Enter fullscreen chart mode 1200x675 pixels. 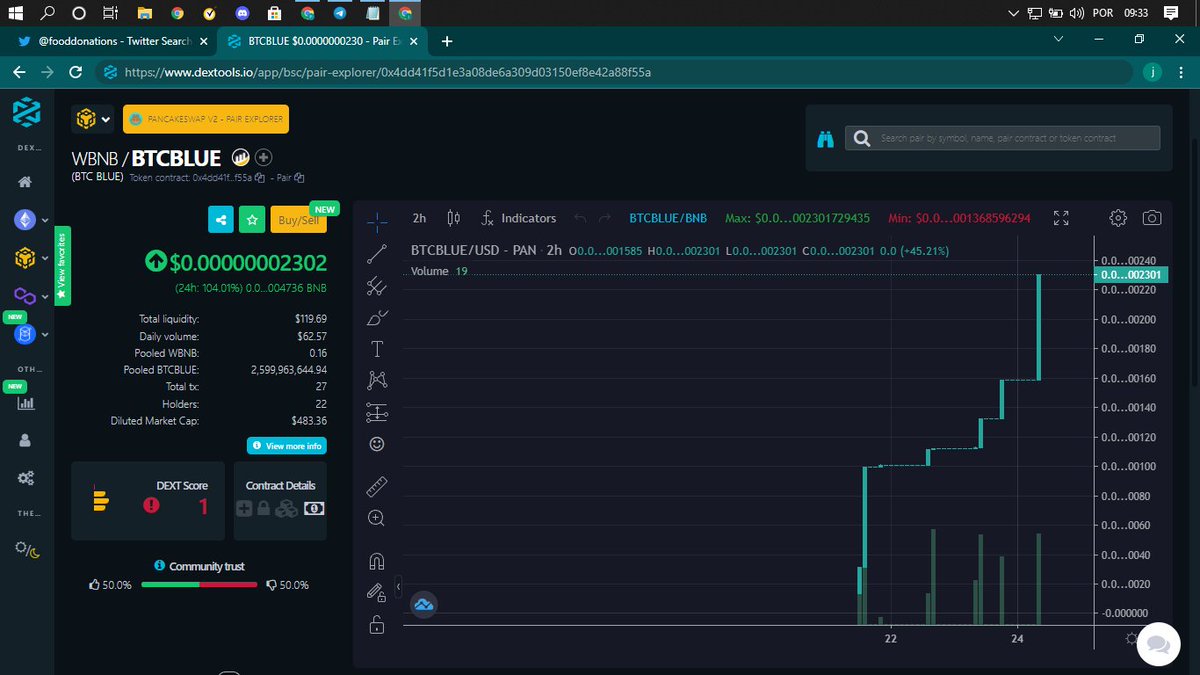pos(1062,218)
